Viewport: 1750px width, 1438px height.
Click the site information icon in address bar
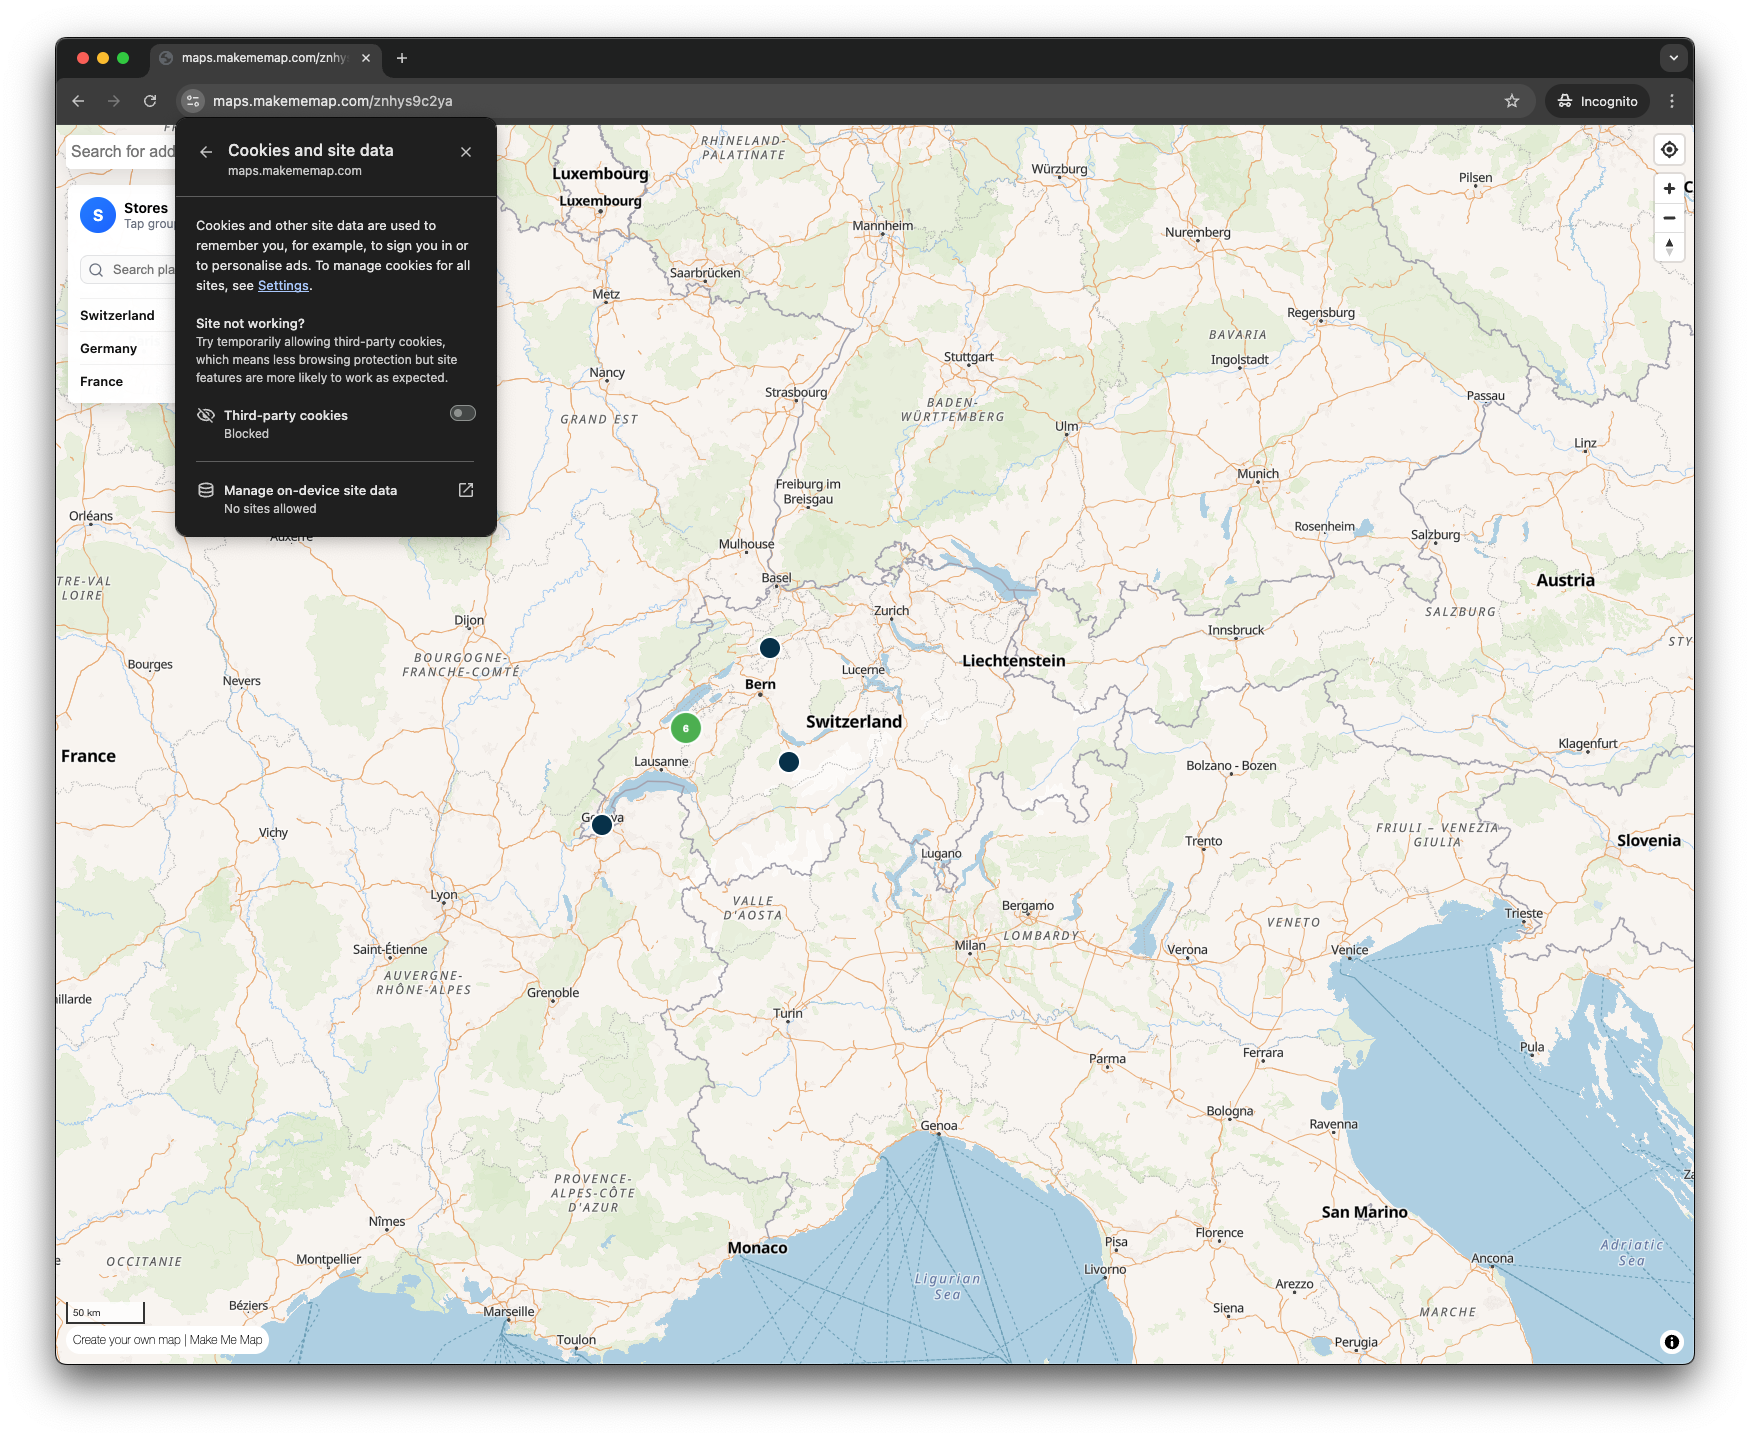point(191,101)
